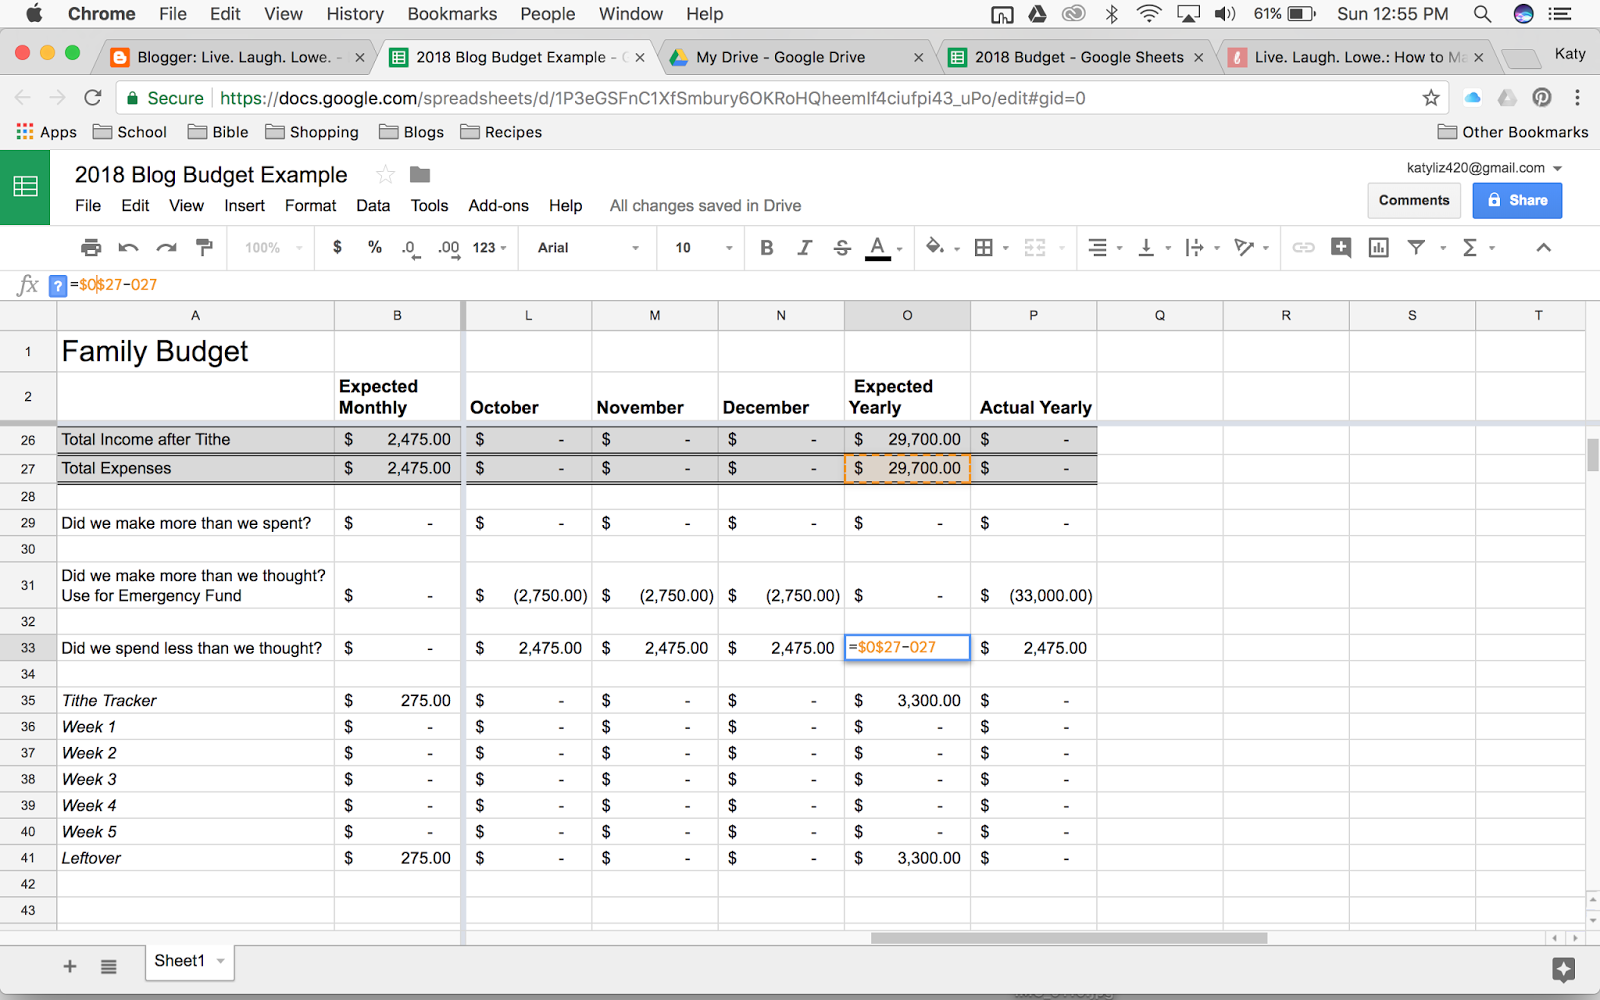Insert a chart
Screen dimensions: 1600x1000
coord(1378,247)
